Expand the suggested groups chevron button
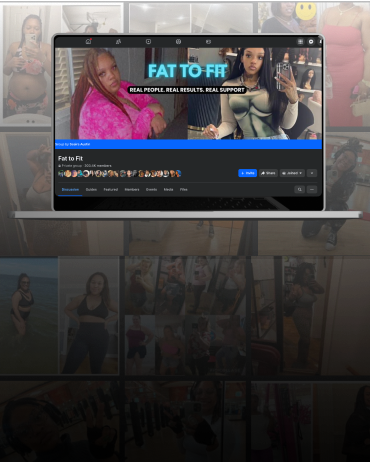Viewport: 370px width, 462px height. 312,173
